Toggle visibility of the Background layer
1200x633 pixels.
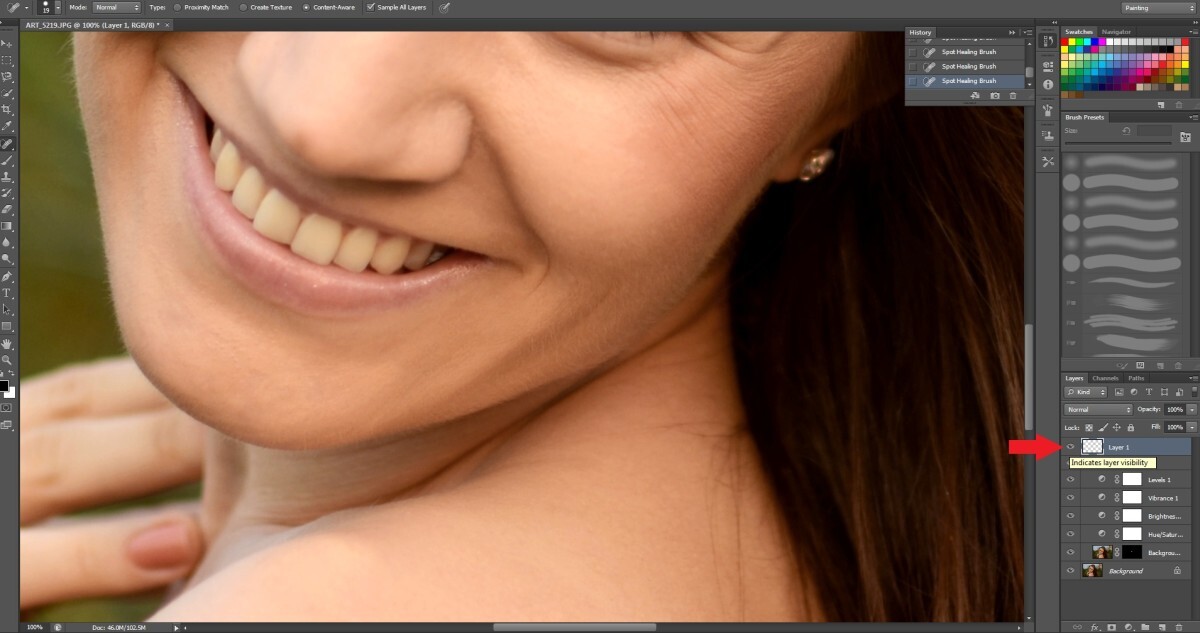click(x=1070, y=570)
